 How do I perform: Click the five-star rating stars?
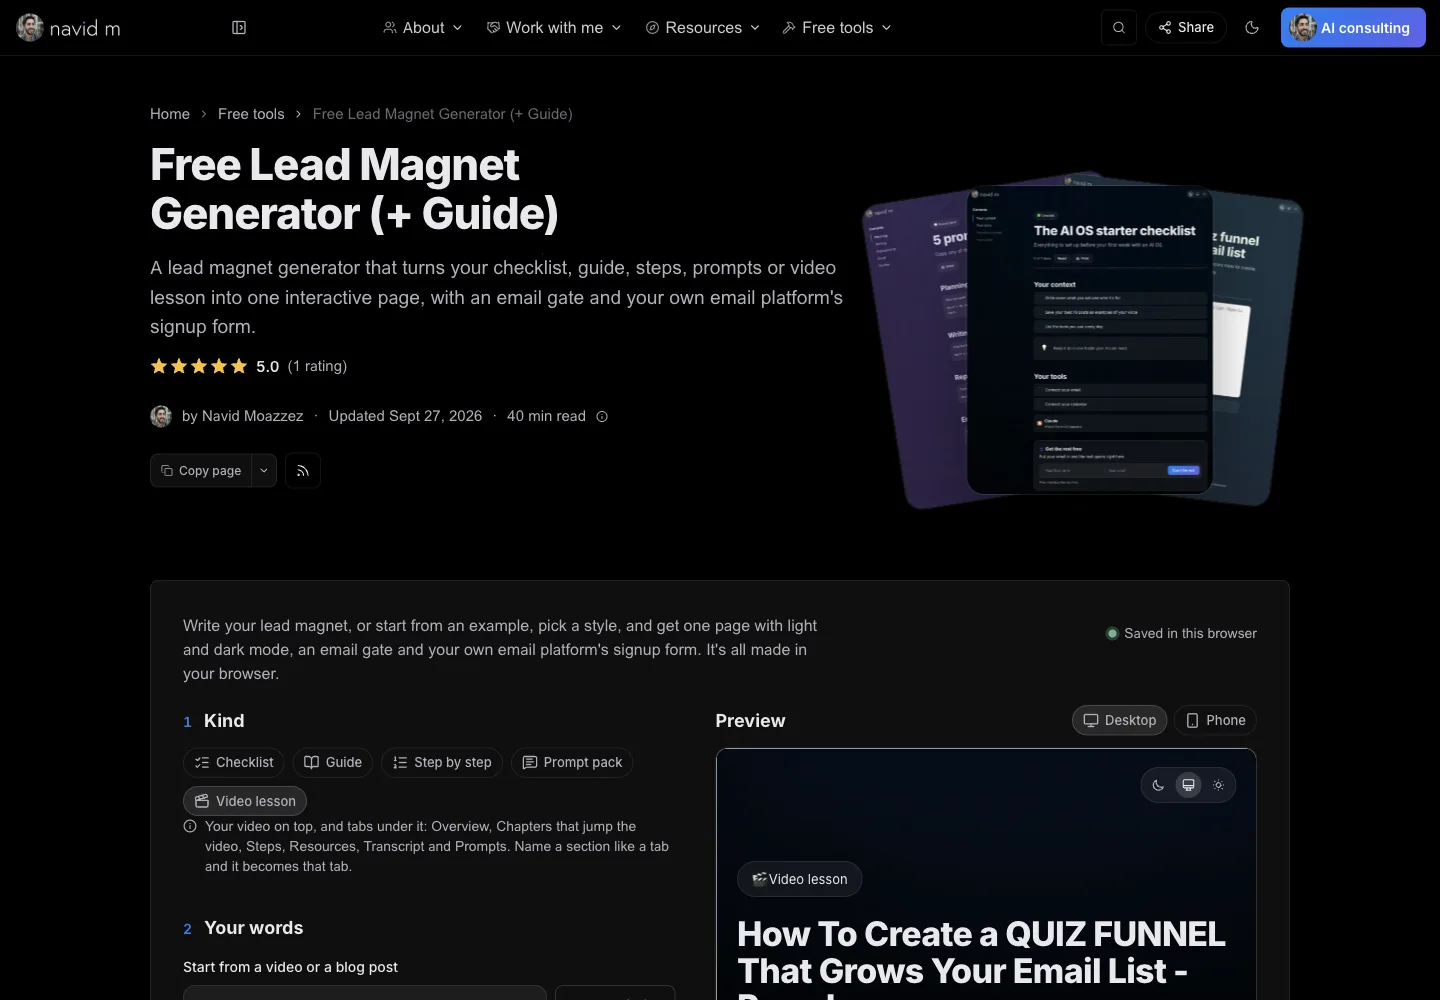point(199,366)
